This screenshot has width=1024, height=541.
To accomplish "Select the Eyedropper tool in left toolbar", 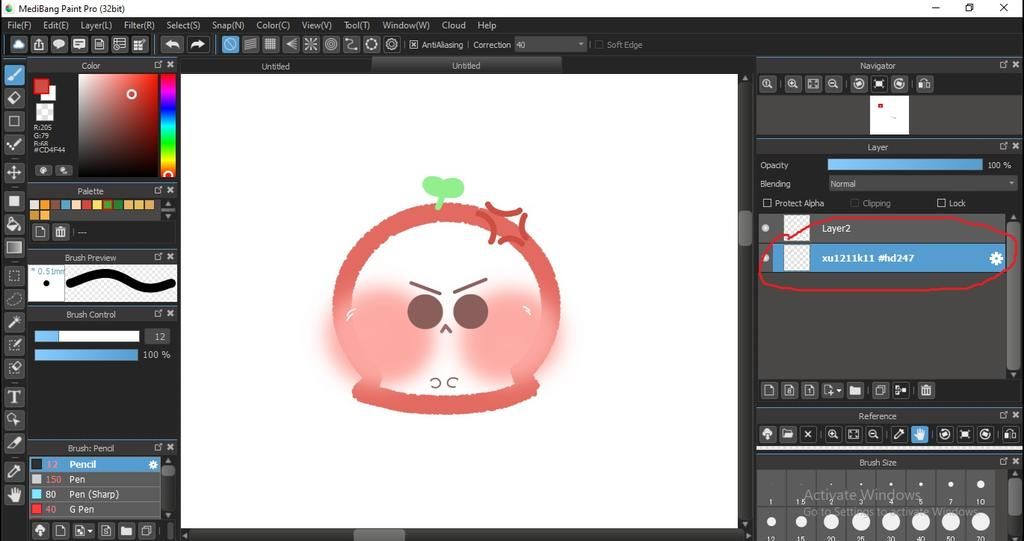I will [x=14, y=471].
